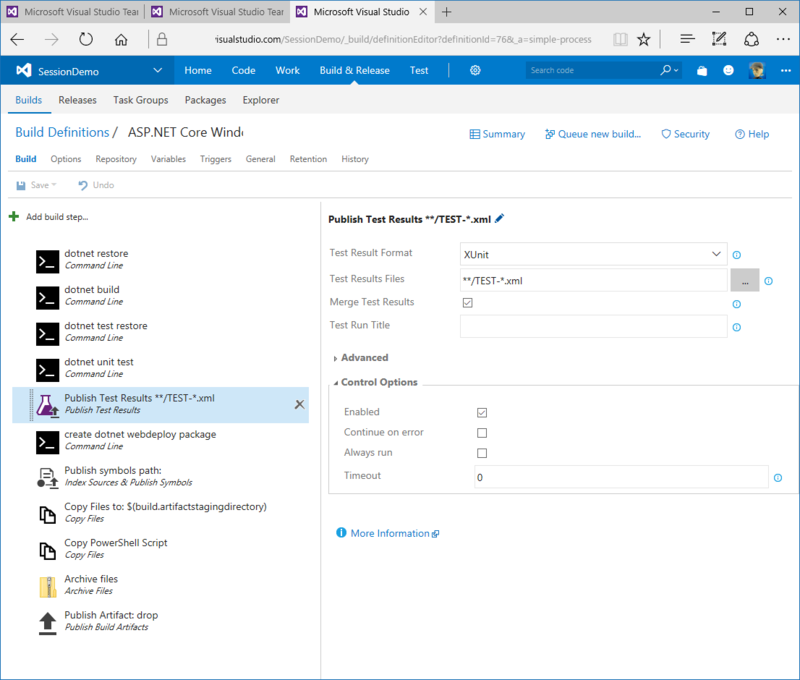Image resolution: width=800 pixels, height=680 pixels.
Task: Click the Undo button
Action: 96,185
